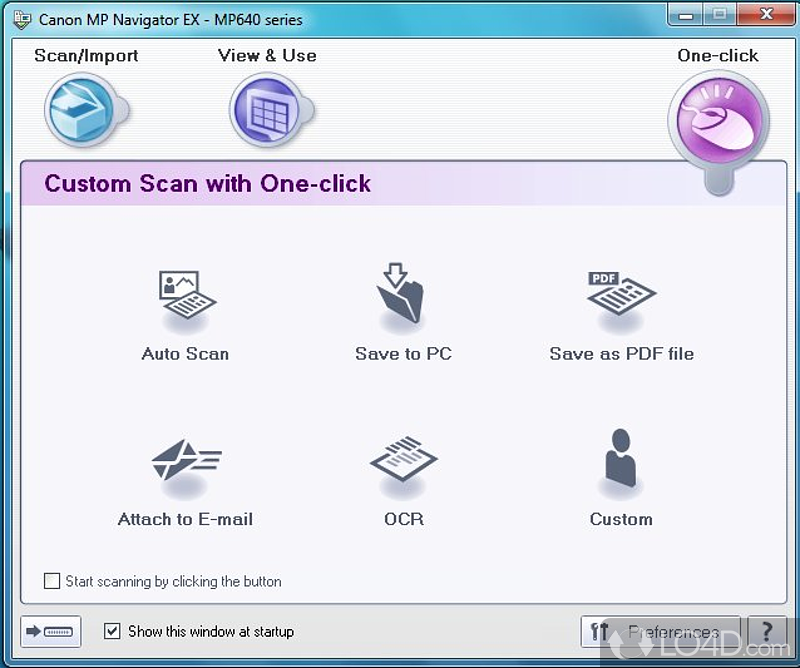Click the View & Use tab label

(267, 55)
